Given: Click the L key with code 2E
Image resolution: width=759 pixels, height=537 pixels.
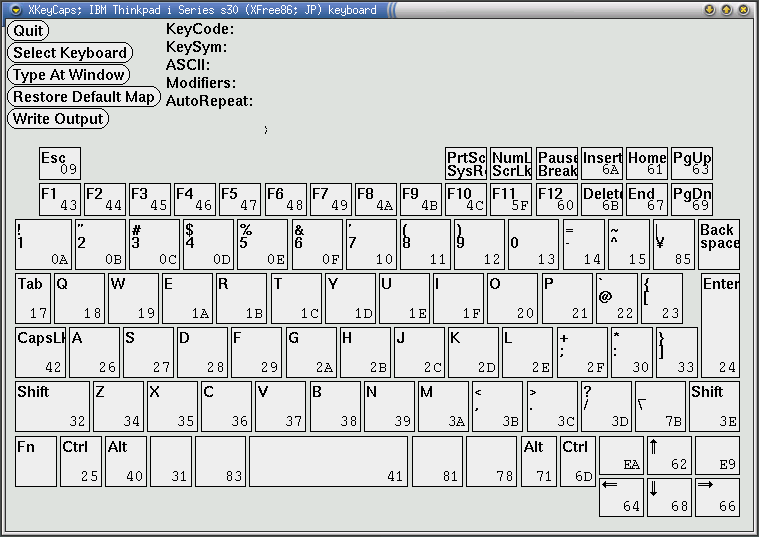Looking at the screenshot, I should point(528,353).
